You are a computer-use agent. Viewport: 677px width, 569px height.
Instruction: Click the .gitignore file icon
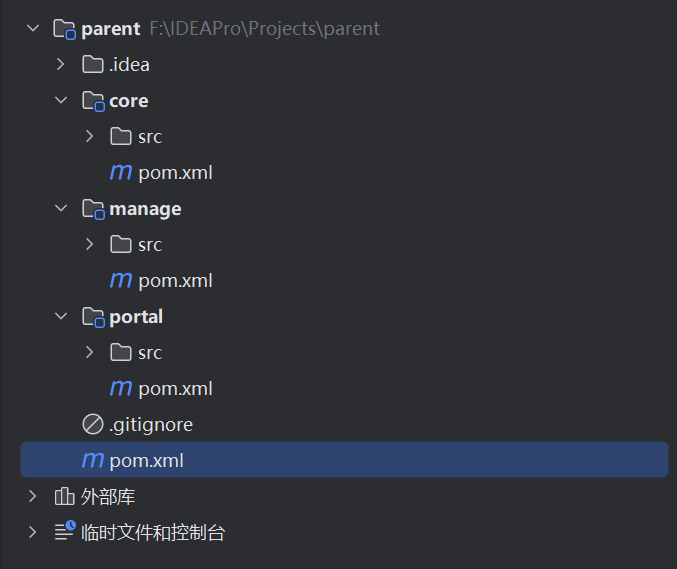pos(93,424)
